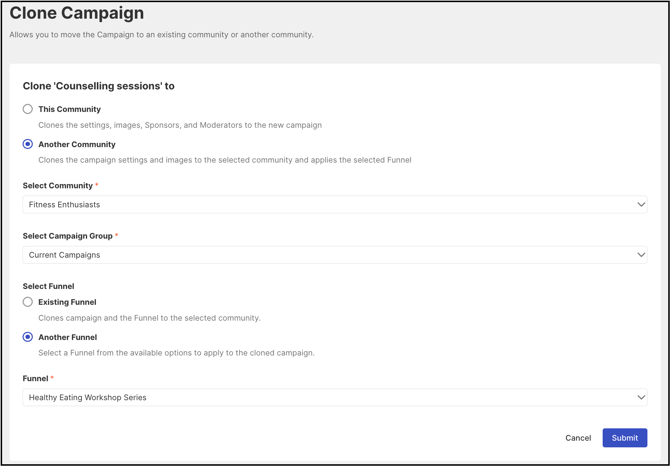
Task: Open the Campaign Group dropdown chevron
Action: pyautogui.click(x=641, y=255)
